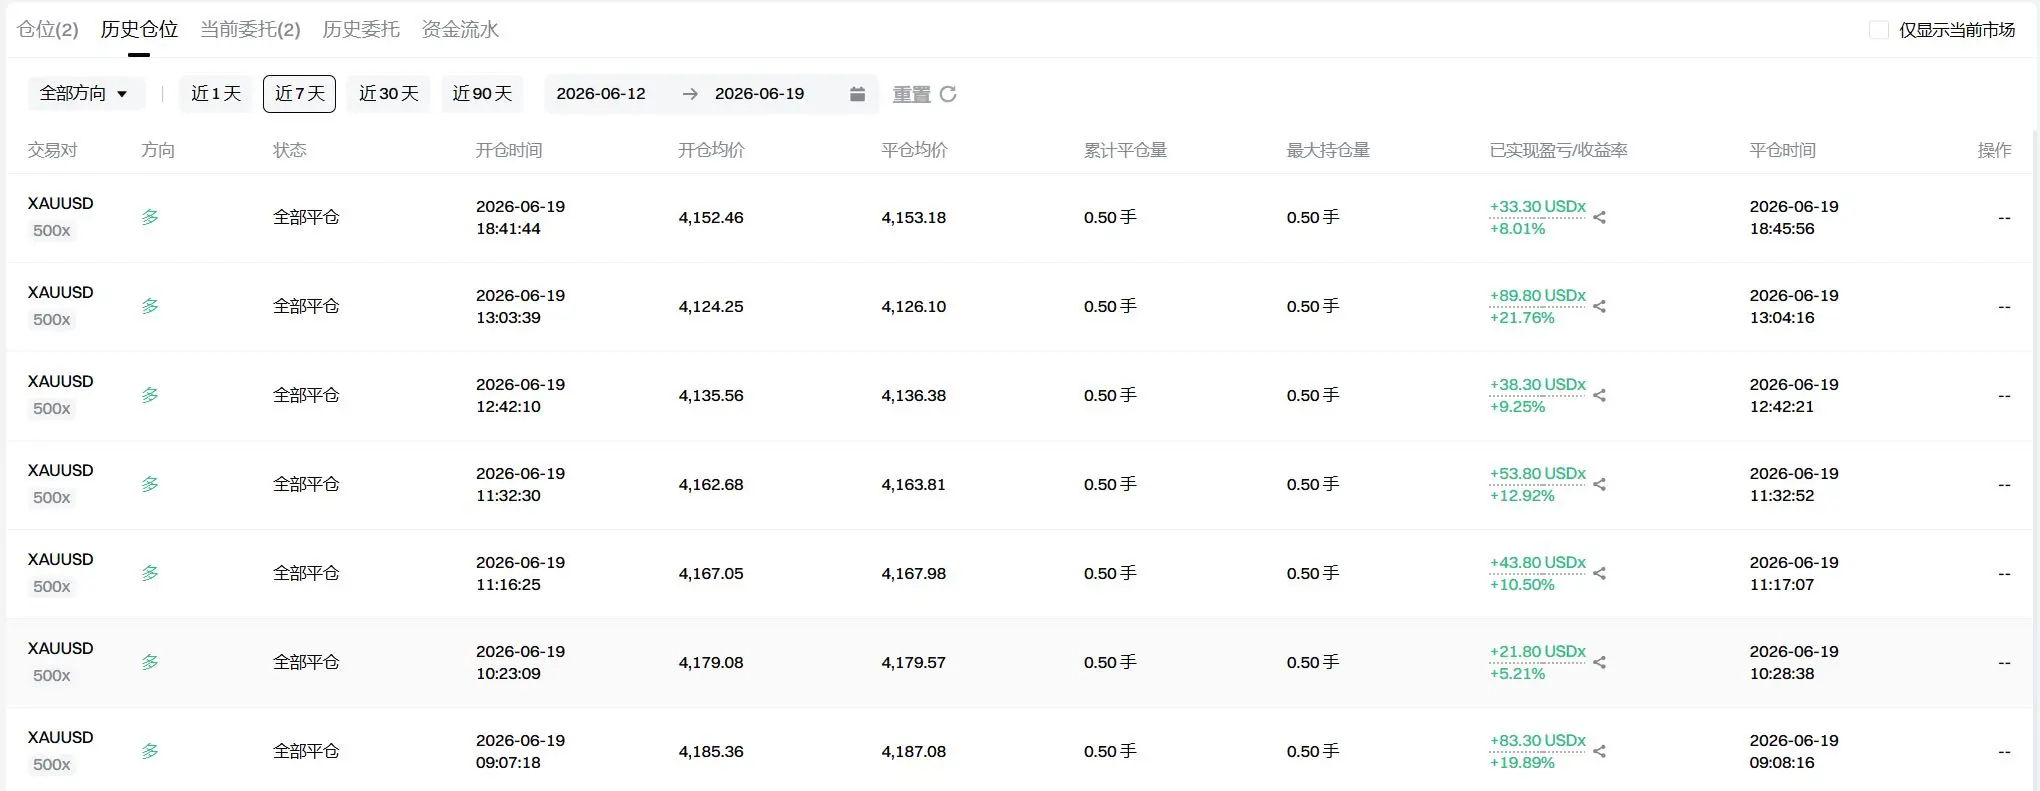
Task: Share the +33.30 USDx trade result
Action: 1599,217
